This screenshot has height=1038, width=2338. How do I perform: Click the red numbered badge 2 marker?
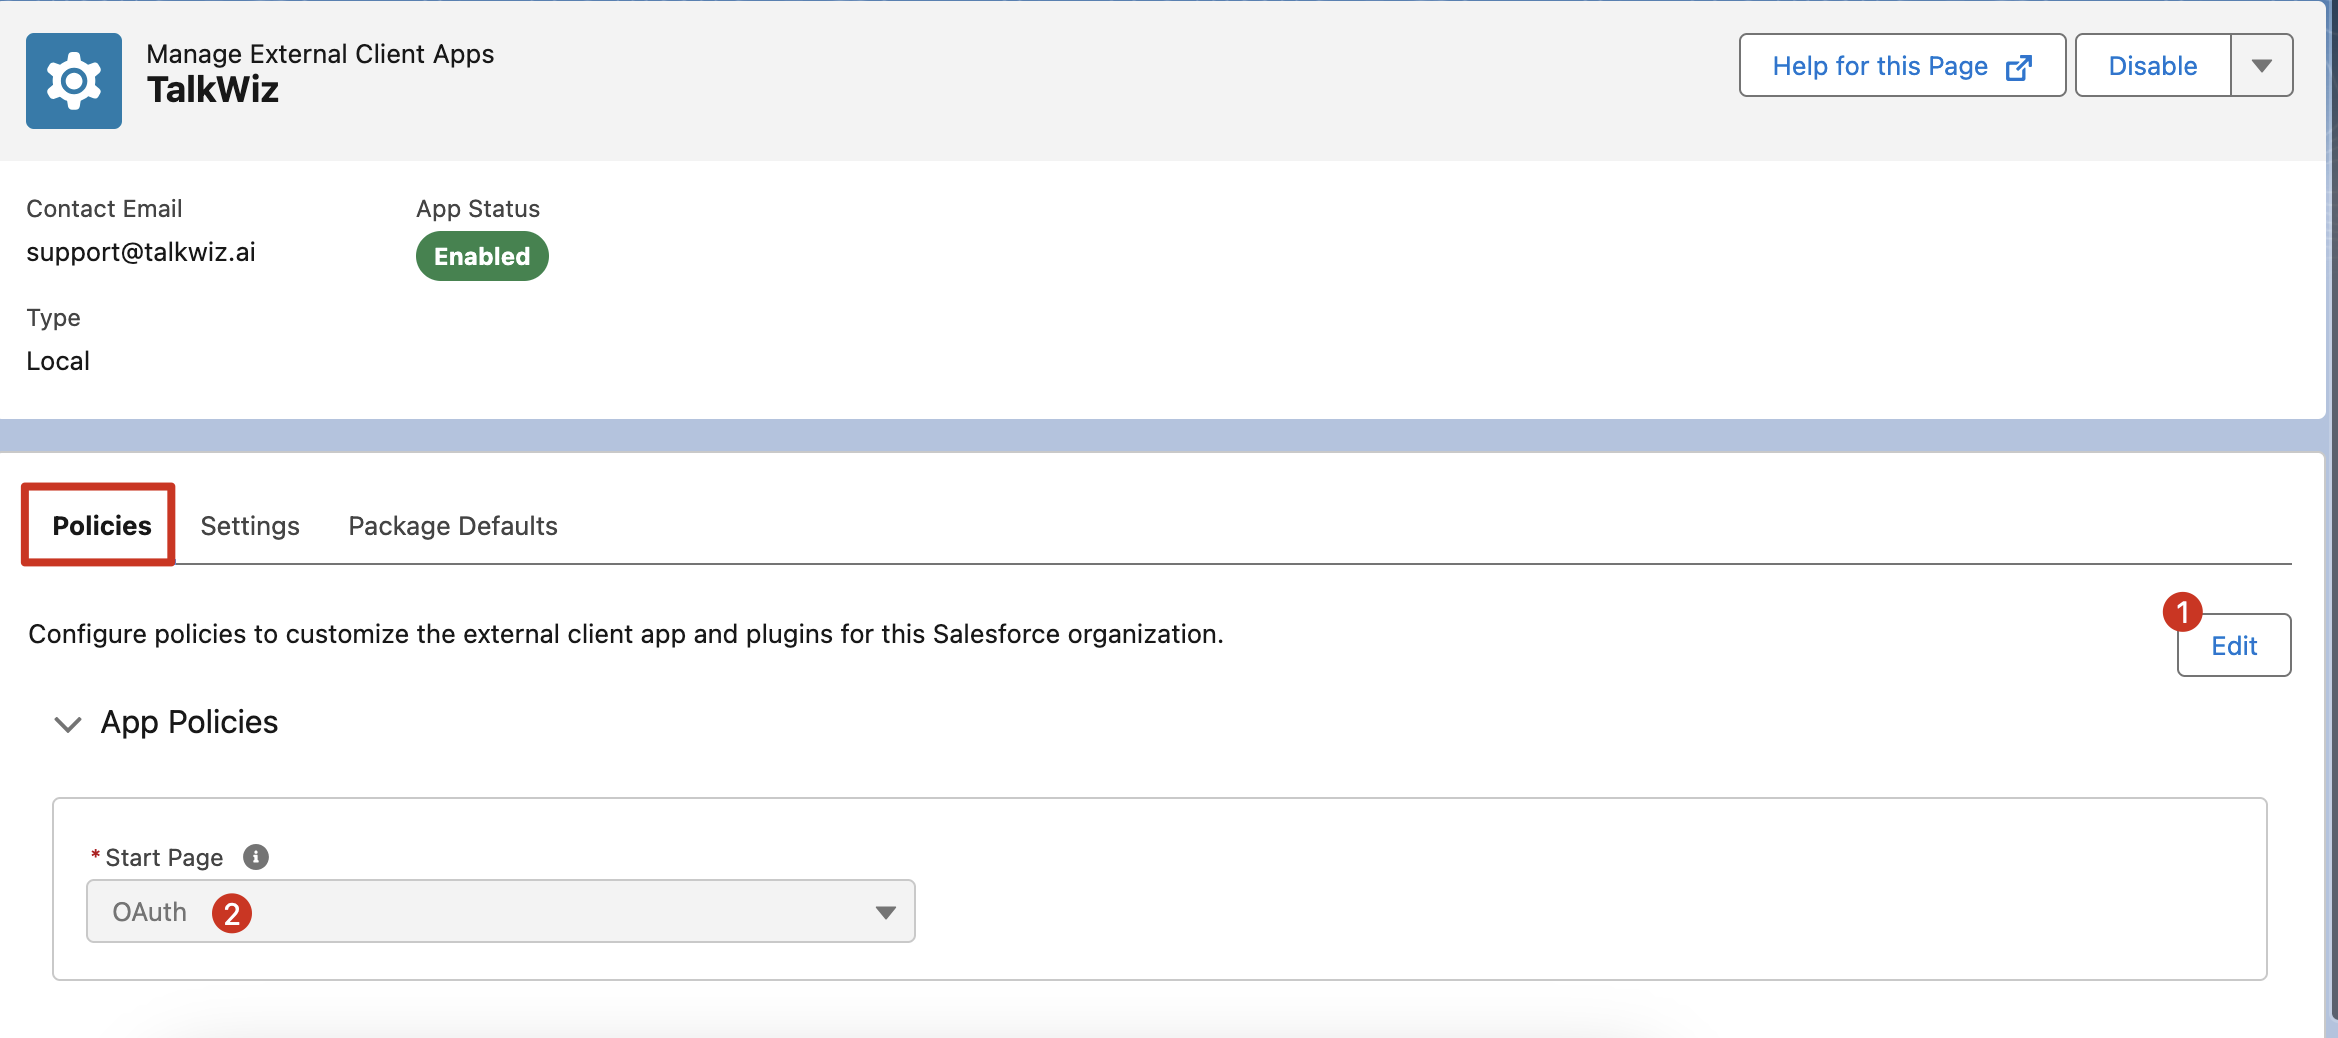coord(232,913)
